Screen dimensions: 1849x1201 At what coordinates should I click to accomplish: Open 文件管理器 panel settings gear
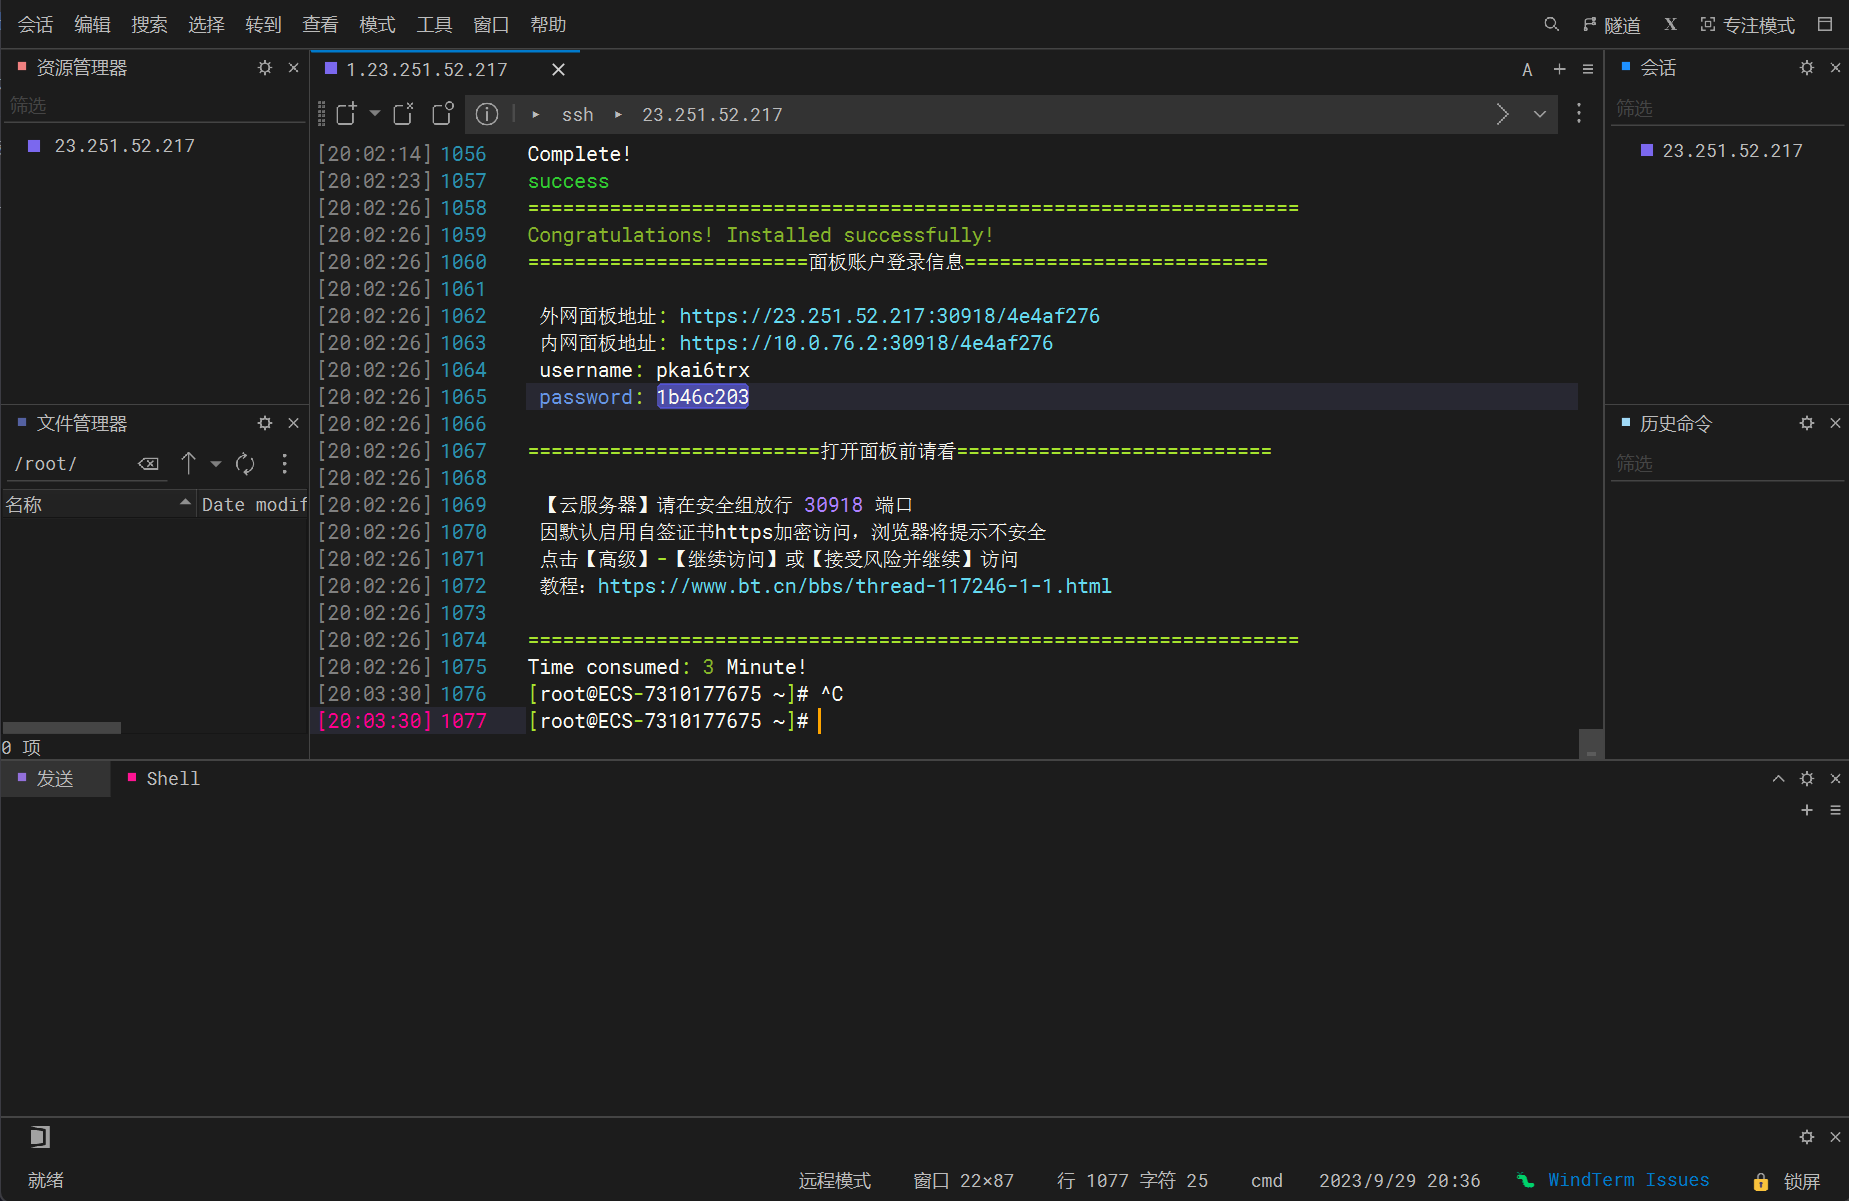[x=265, y=423]
